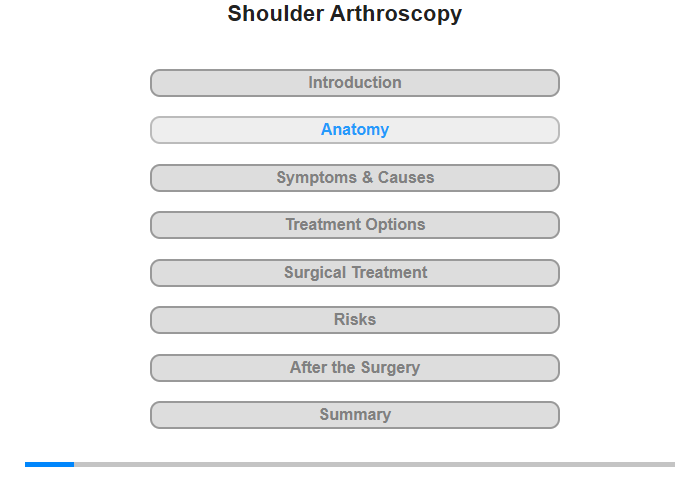Select the Introduction menu entry

coord(354,83)
